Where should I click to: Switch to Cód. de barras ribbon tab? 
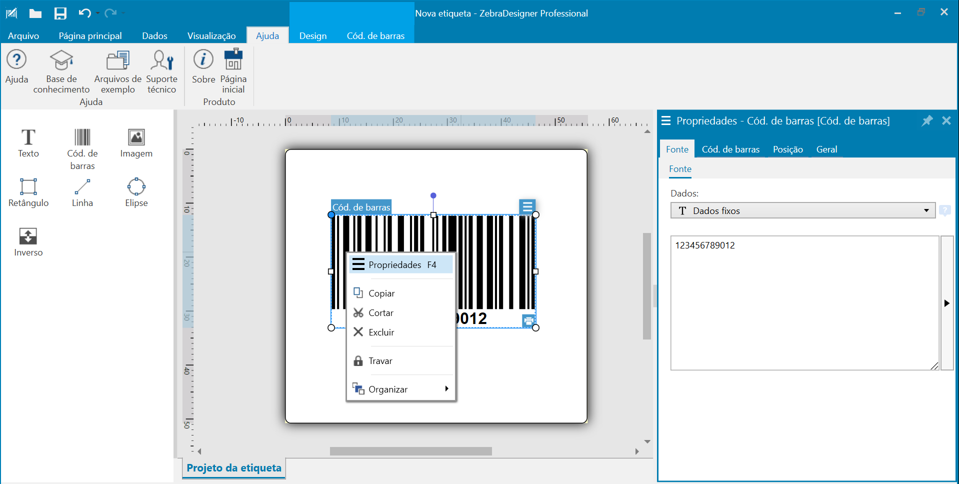[x=376, y=35]
